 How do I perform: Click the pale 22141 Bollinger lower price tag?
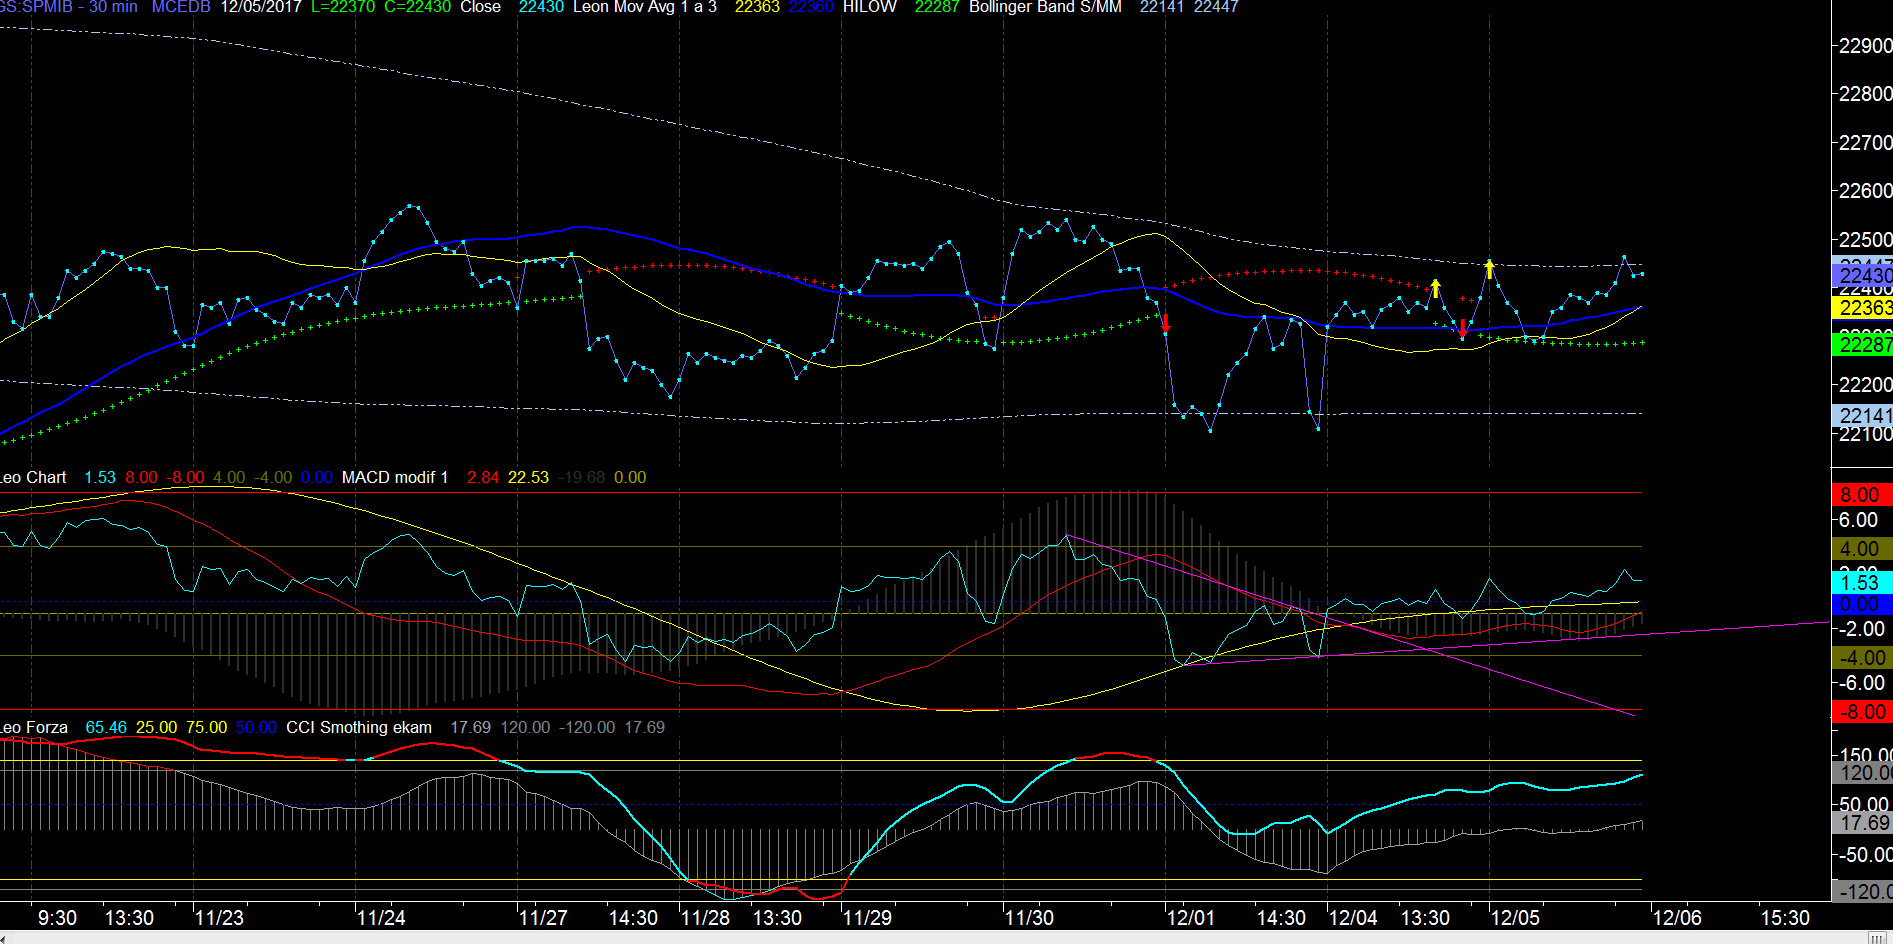[x=1862, y=416]
